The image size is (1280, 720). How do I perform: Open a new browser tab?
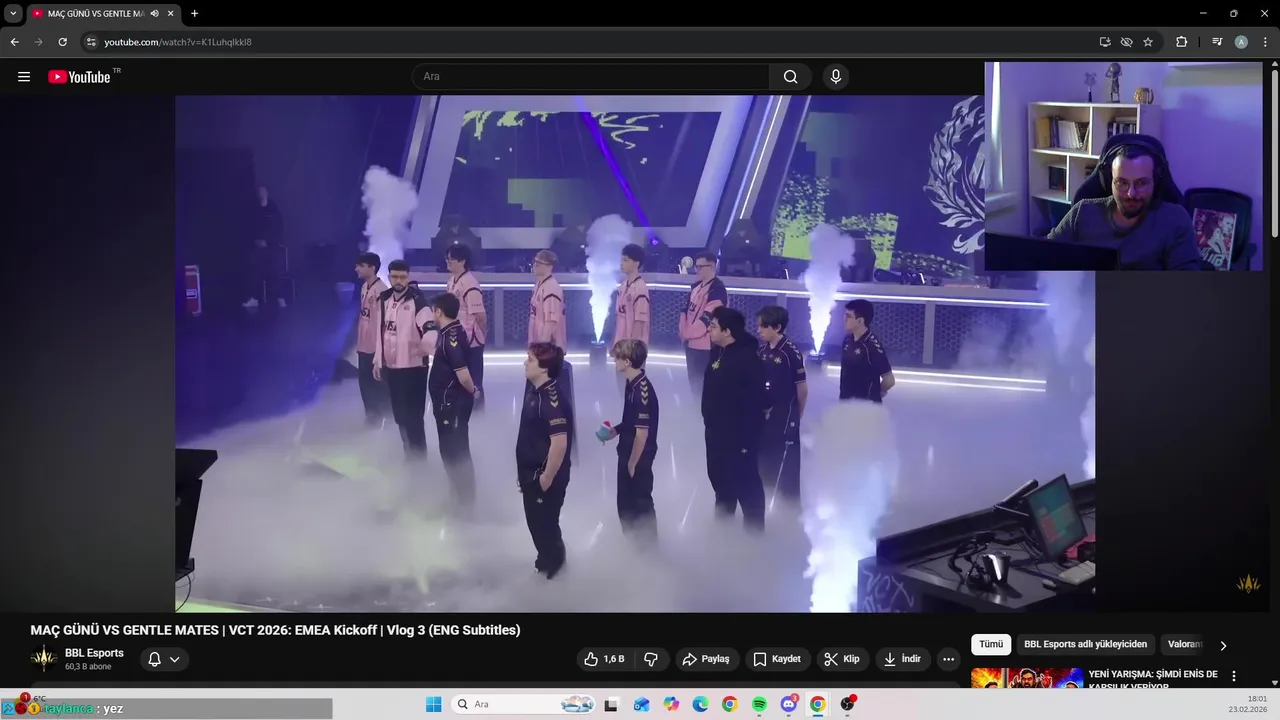click(194, 13)
